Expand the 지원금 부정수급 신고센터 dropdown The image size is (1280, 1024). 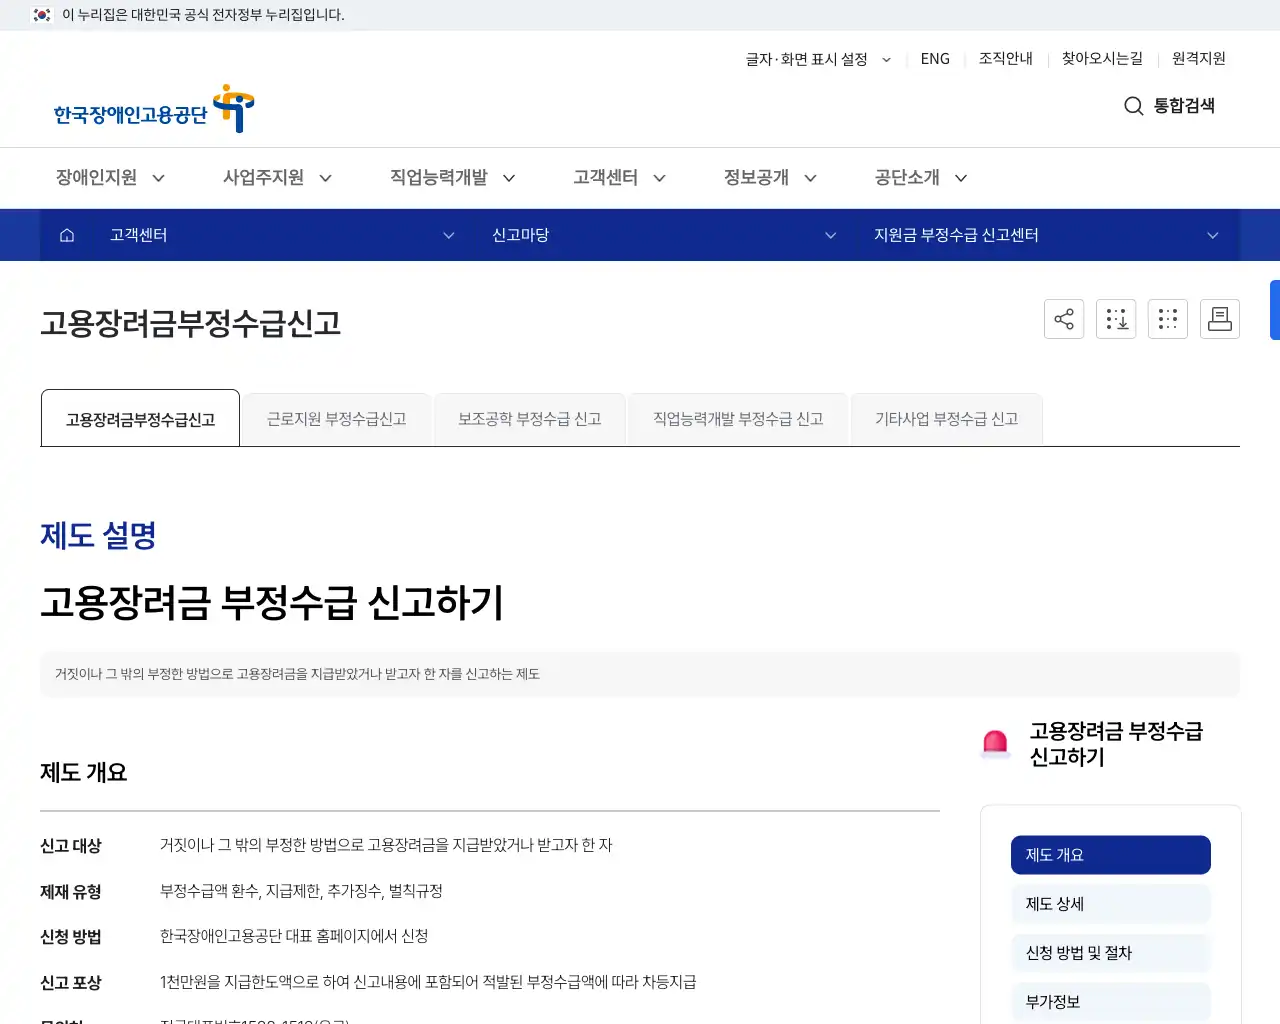[1212, 235]
